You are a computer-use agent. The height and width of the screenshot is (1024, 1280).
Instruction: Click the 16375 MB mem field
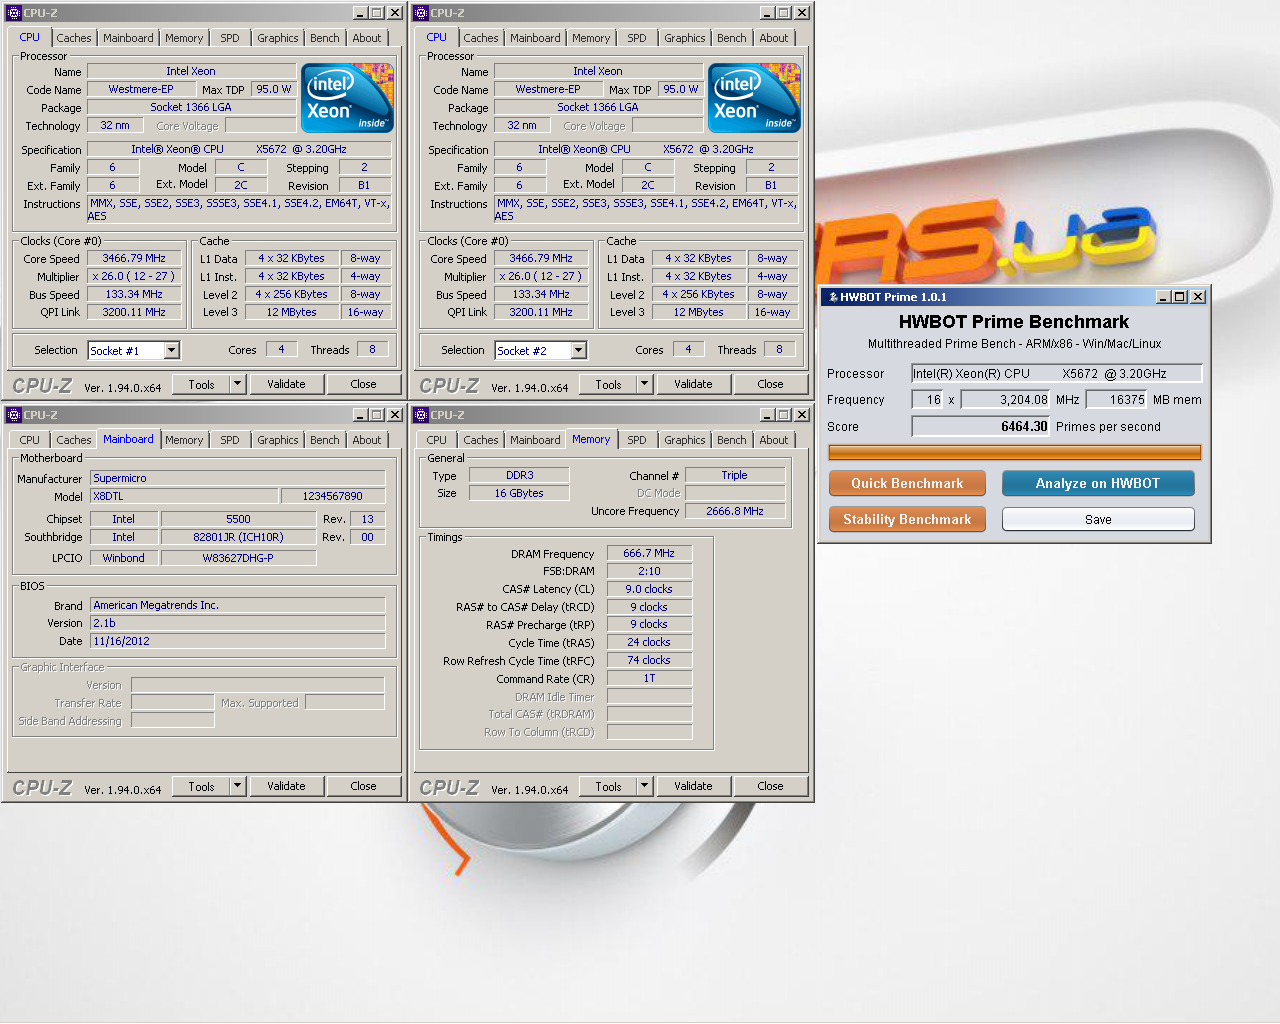pos(1116,400)
